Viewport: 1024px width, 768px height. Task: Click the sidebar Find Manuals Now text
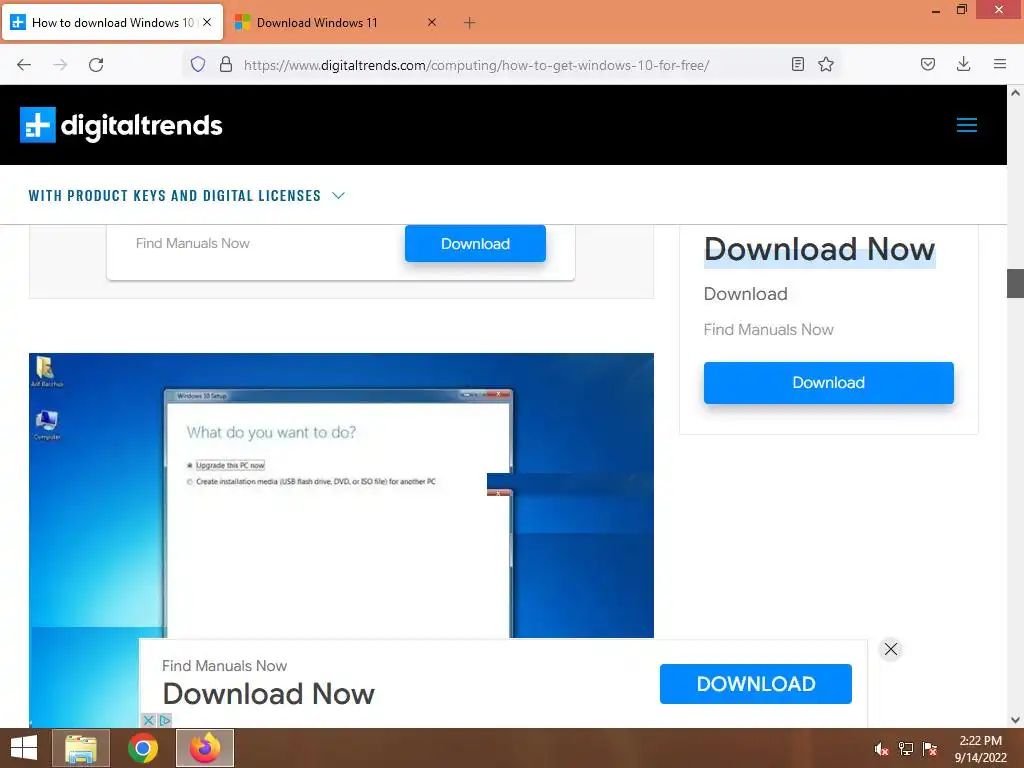click(769, 330)
